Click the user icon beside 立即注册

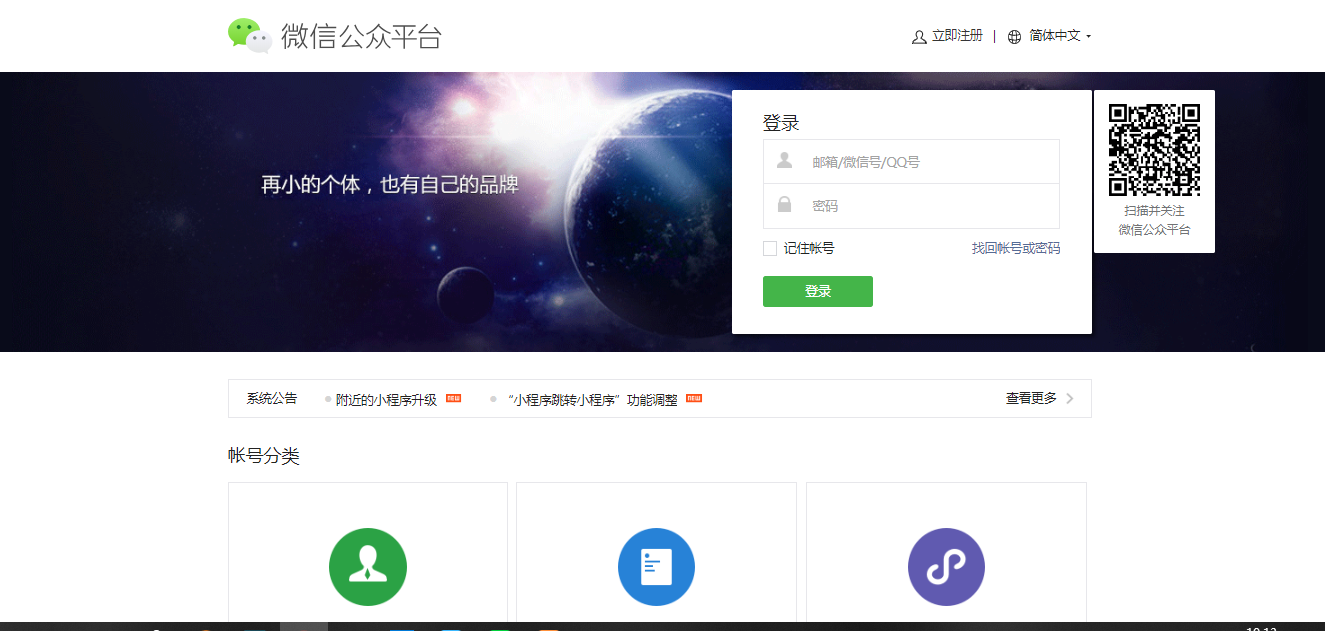(x=919, y=37)
